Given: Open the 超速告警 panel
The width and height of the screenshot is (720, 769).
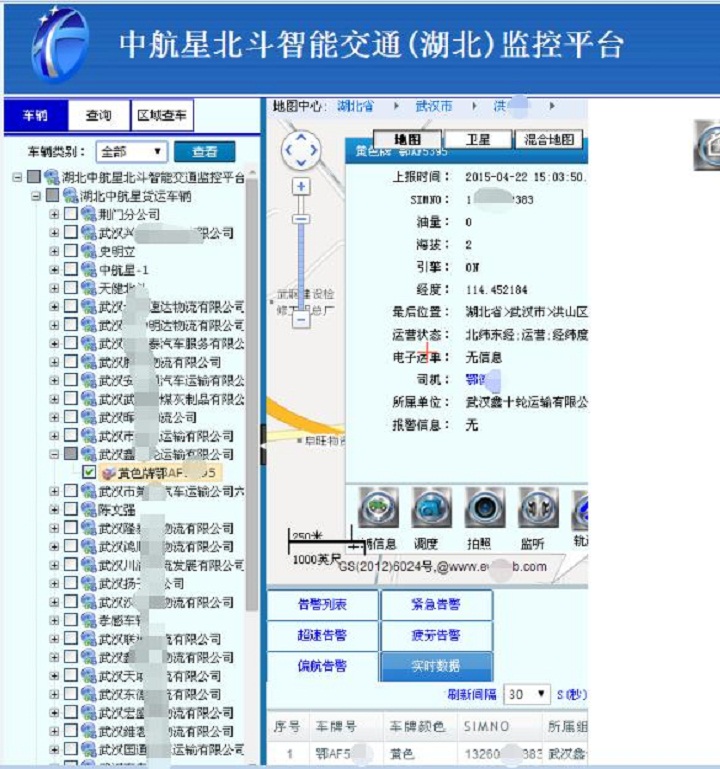Looking at the screenshot, I should [323, 636].
